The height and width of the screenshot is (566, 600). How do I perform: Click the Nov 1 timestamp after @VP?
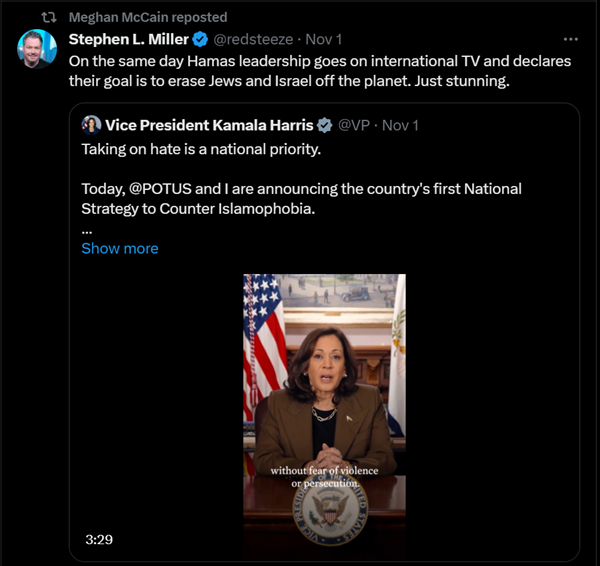point(400,125)
